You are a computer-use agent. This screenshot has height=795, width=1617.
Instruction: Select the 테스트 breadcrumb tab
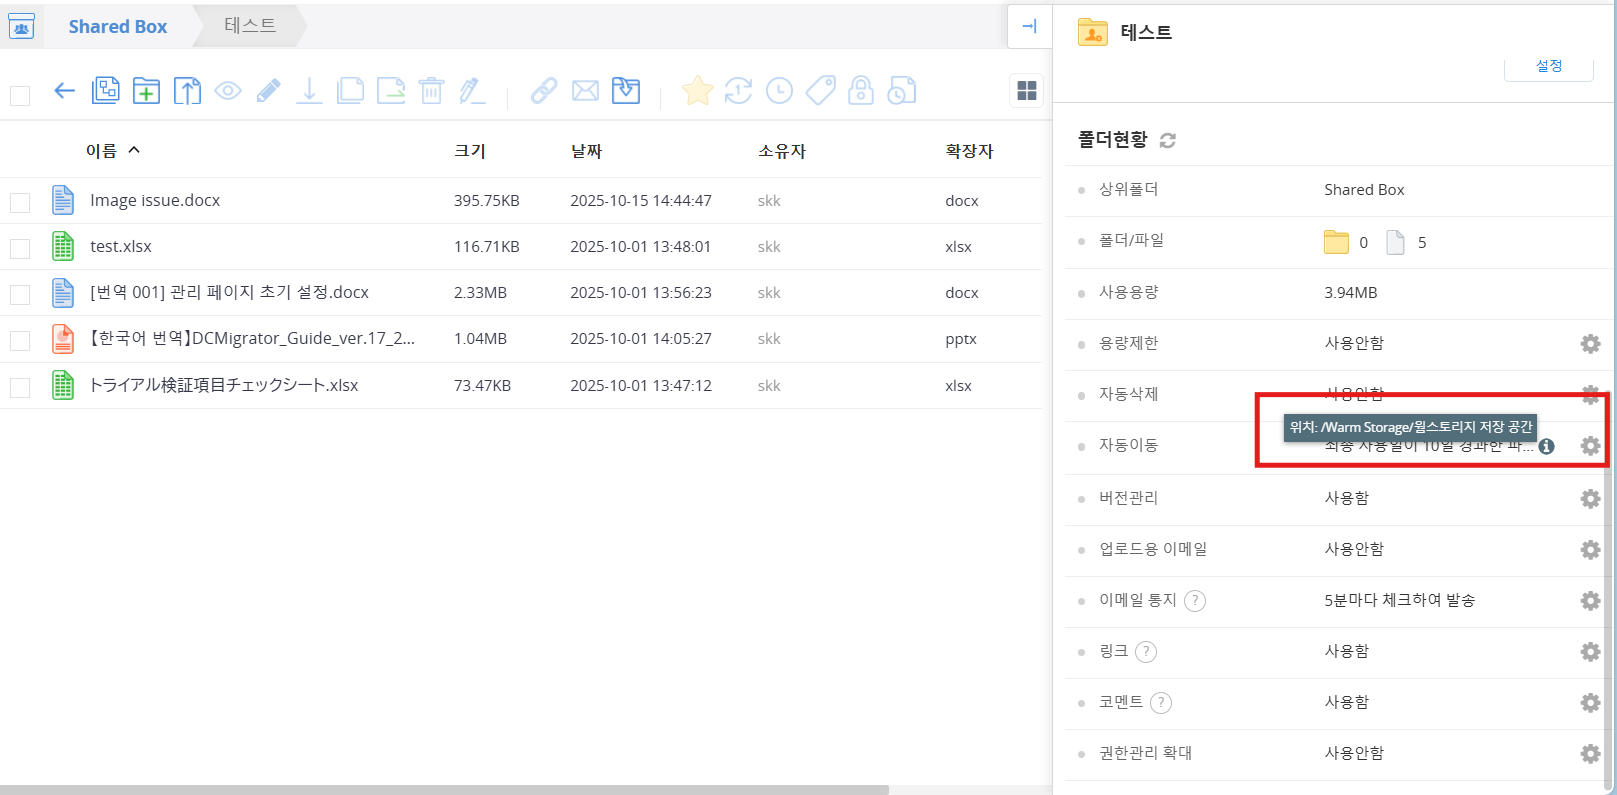point(250,26)
